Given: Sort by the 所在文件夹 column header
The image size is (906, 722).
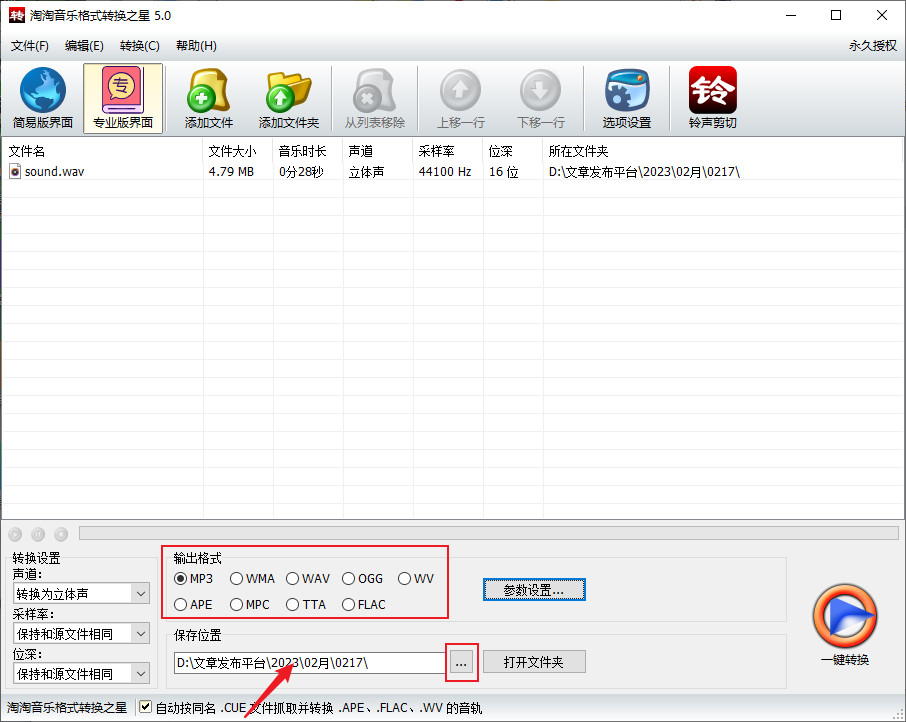Looking at the screenshot, I should point(722,151).
